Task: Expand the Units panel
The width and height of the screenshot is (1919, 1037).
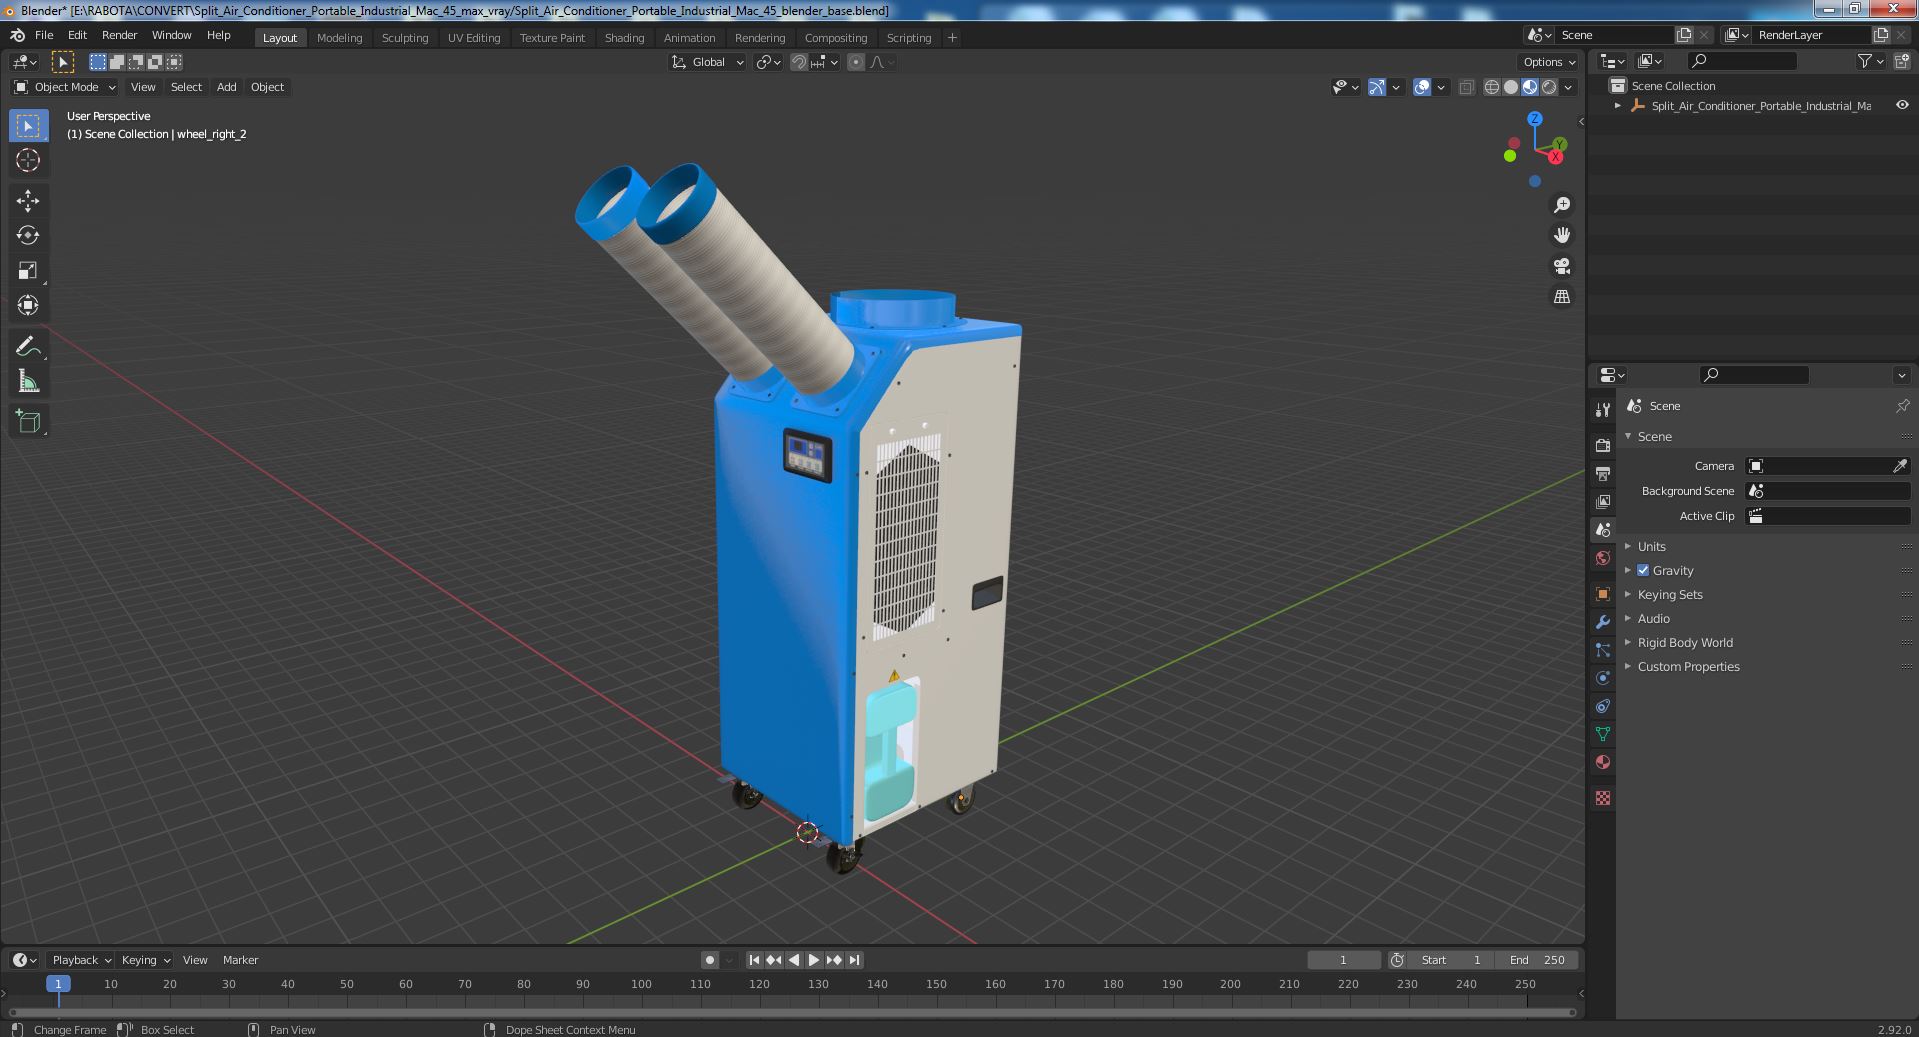Action: [x=1651, y=546]
